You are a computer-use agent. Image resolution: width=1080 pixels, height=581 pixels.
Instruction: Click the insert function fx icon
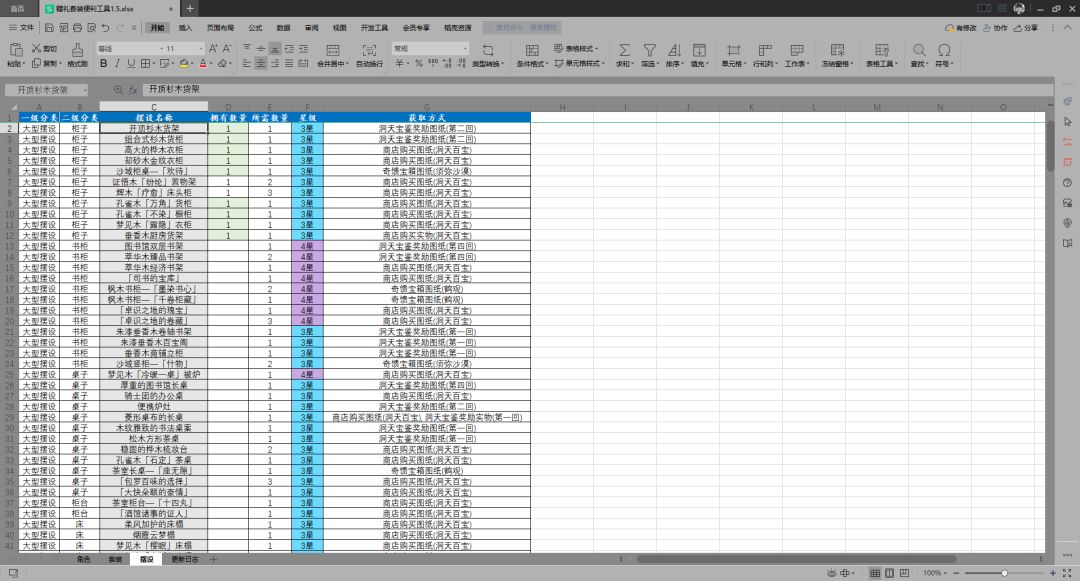[x=133, y=89]
